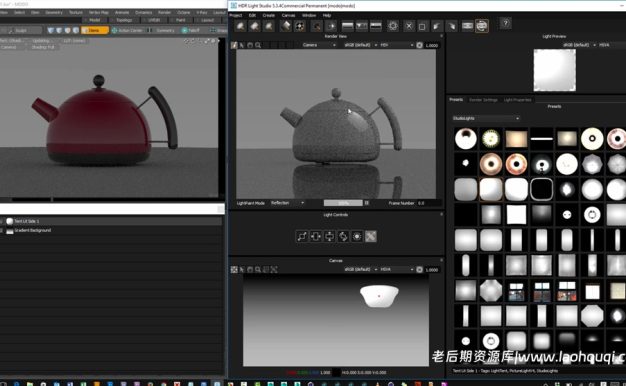Toggle Falloff in MODO toolbar

click(x=191, y=30)
